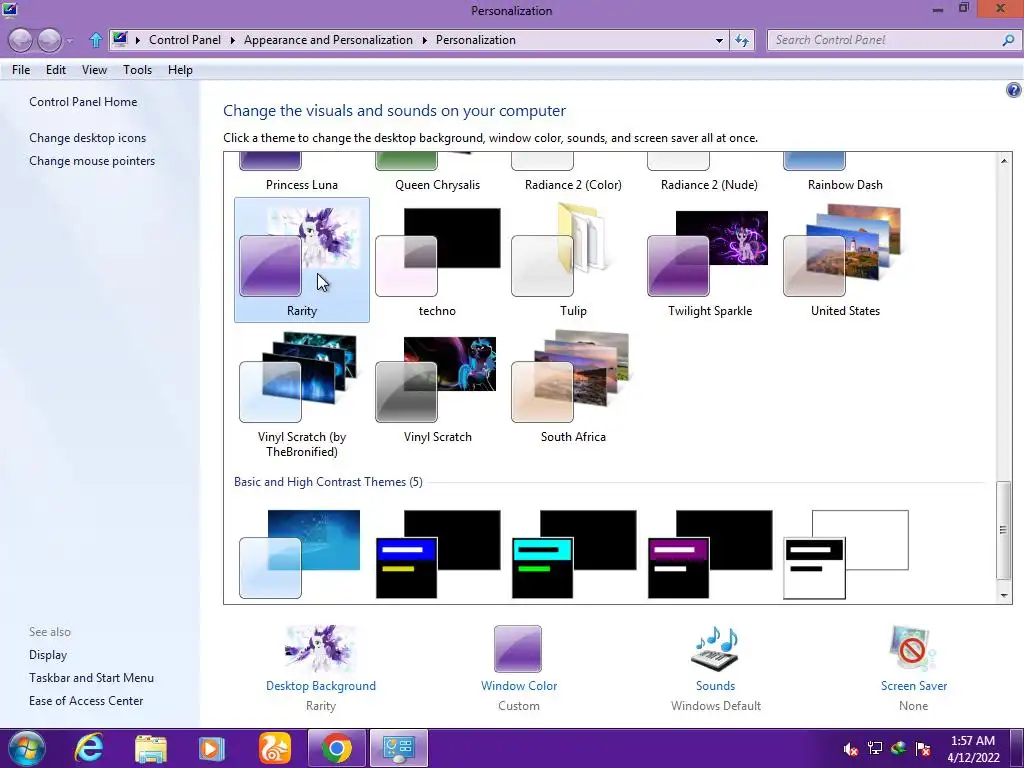Launch UC Browser from taskbar
Screen dimensions: 1024x768
point(275,748)
